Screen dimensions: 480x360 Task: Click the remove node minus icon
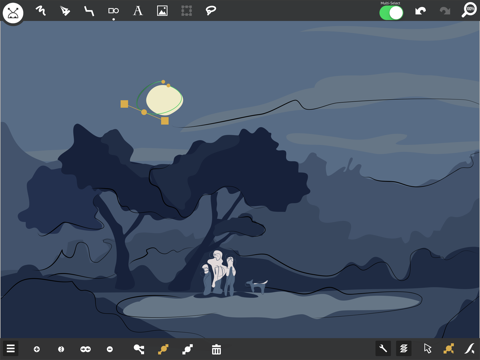point(110,349)
